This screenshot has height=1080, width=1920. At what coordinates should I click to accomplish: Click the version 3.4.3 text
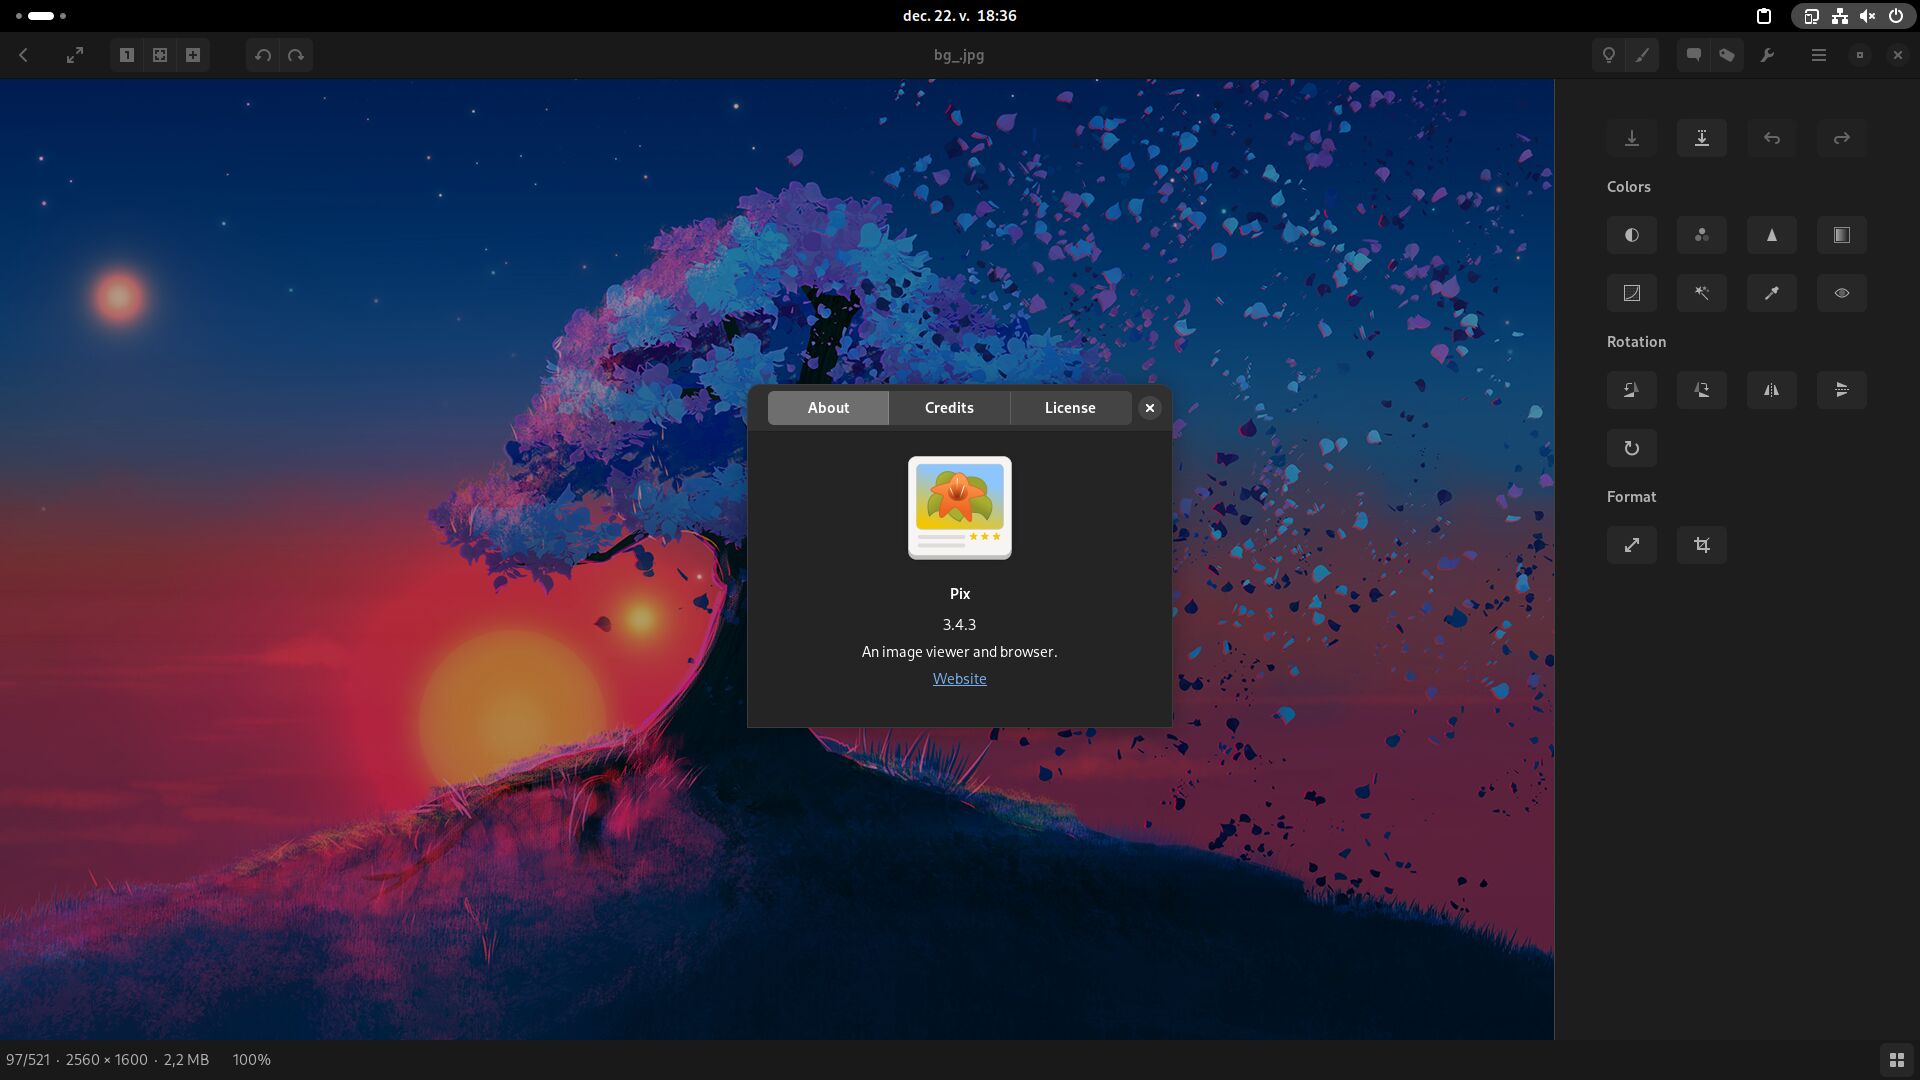(959, 625)
